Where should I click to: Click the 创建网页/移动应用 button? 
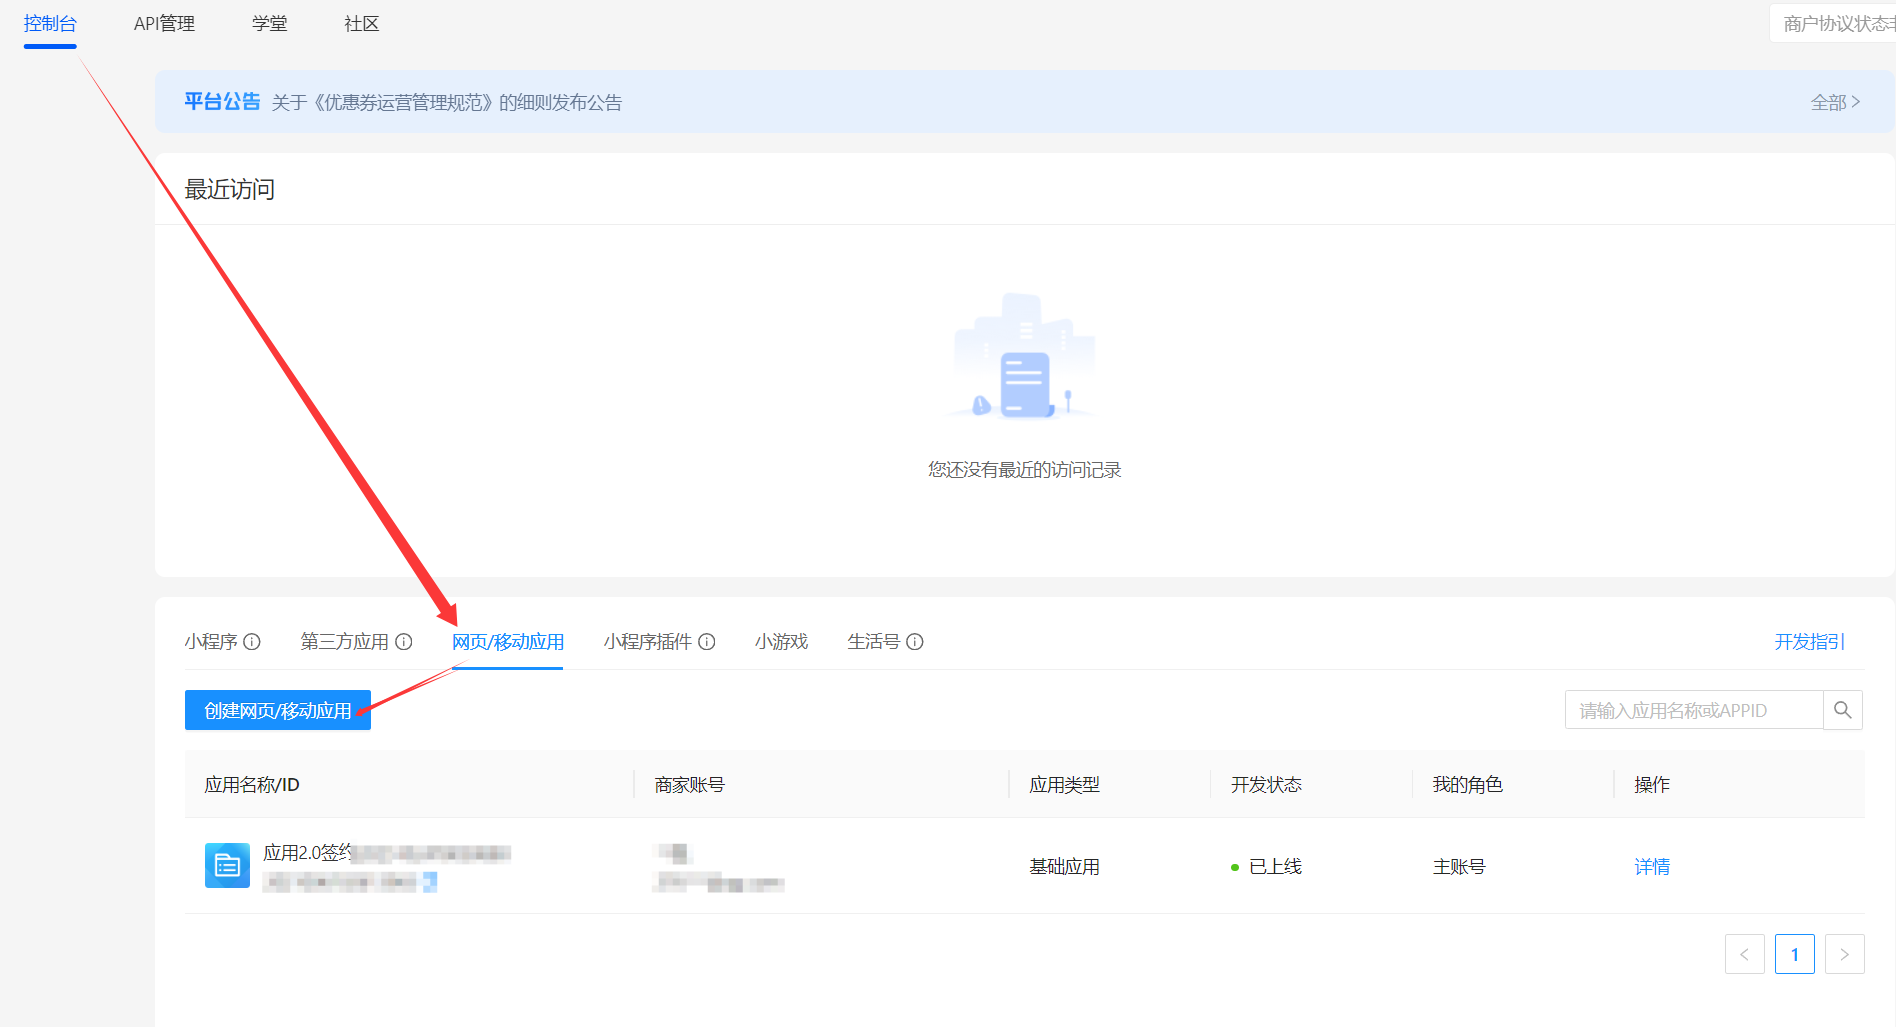(277, 710)
